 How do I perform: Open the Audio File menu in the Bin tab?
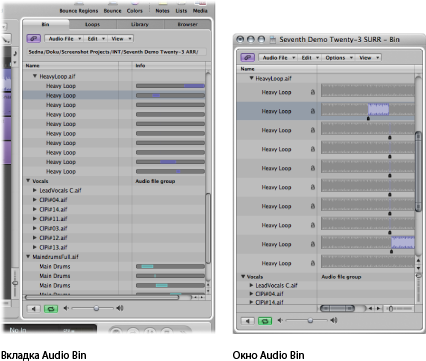pos(64,39)
